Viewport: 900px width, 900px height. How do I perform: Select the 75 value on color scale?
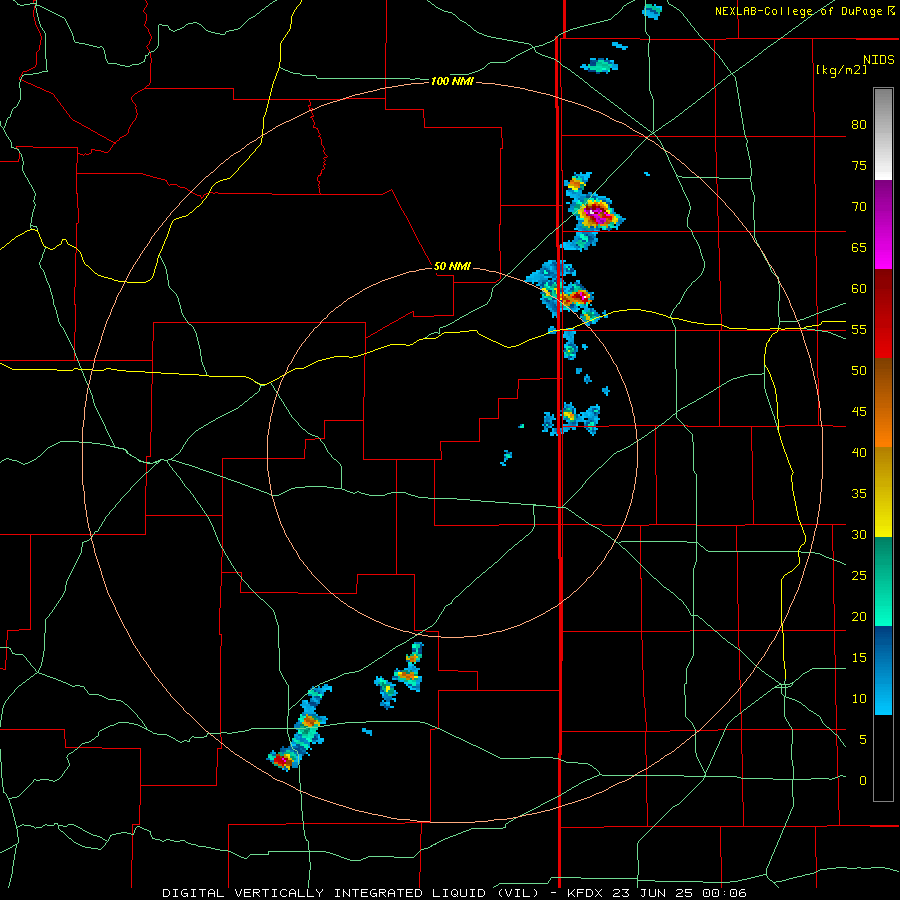click(x=859, y=165)
